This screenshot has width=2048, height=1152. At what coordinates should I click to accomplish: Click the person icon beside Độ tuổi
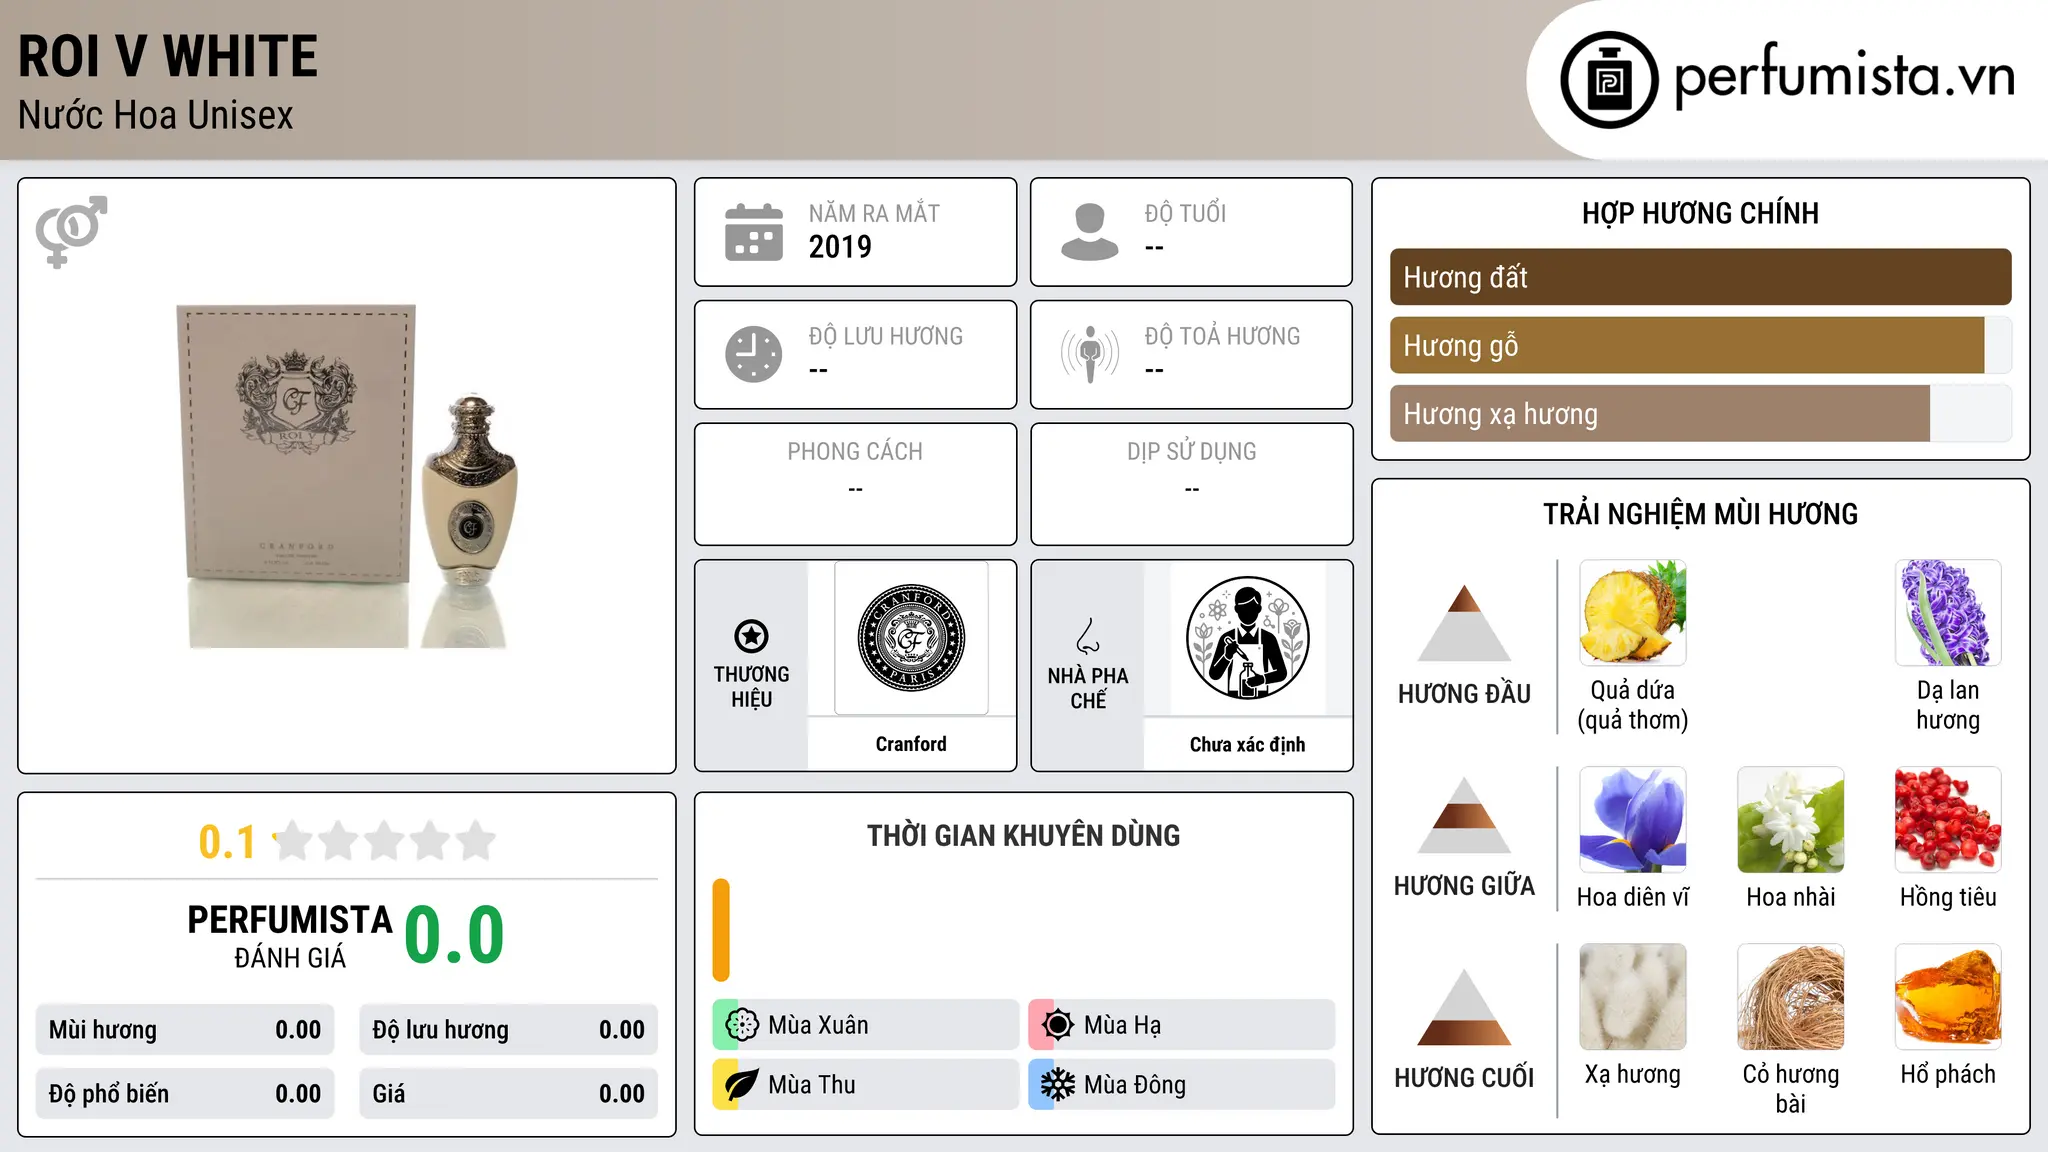[1089, 232]
